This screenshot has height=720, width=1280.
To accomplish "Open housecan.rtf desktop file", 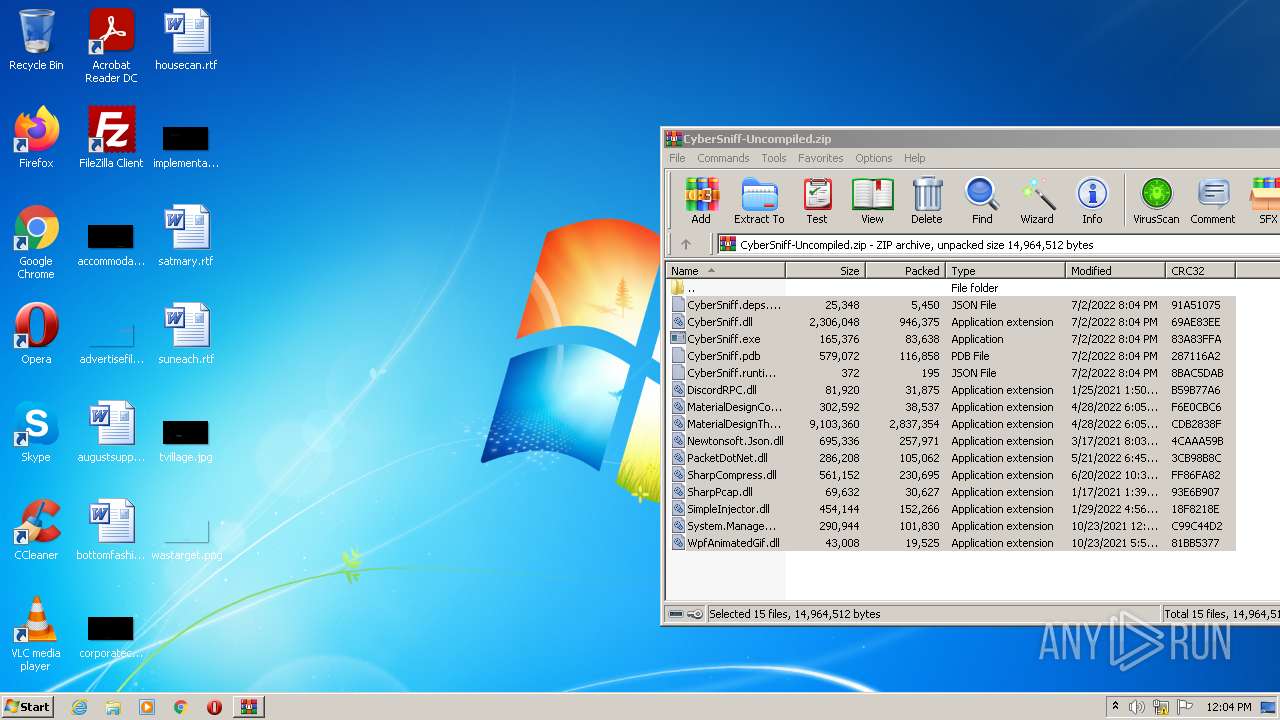I will pos(186,40).
